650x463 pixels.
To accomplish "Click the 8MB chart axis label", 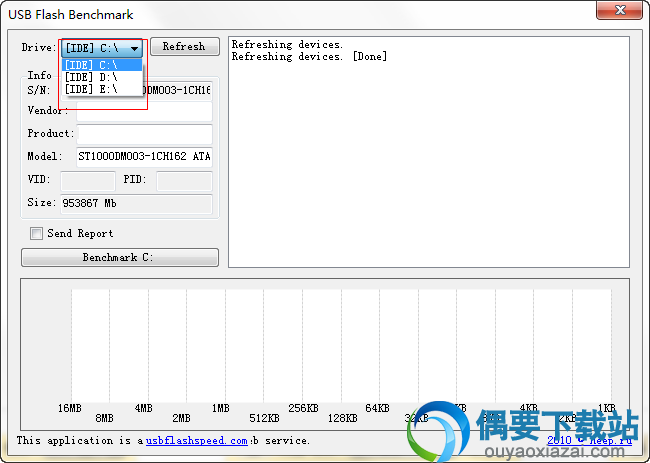I will (104, 418).
